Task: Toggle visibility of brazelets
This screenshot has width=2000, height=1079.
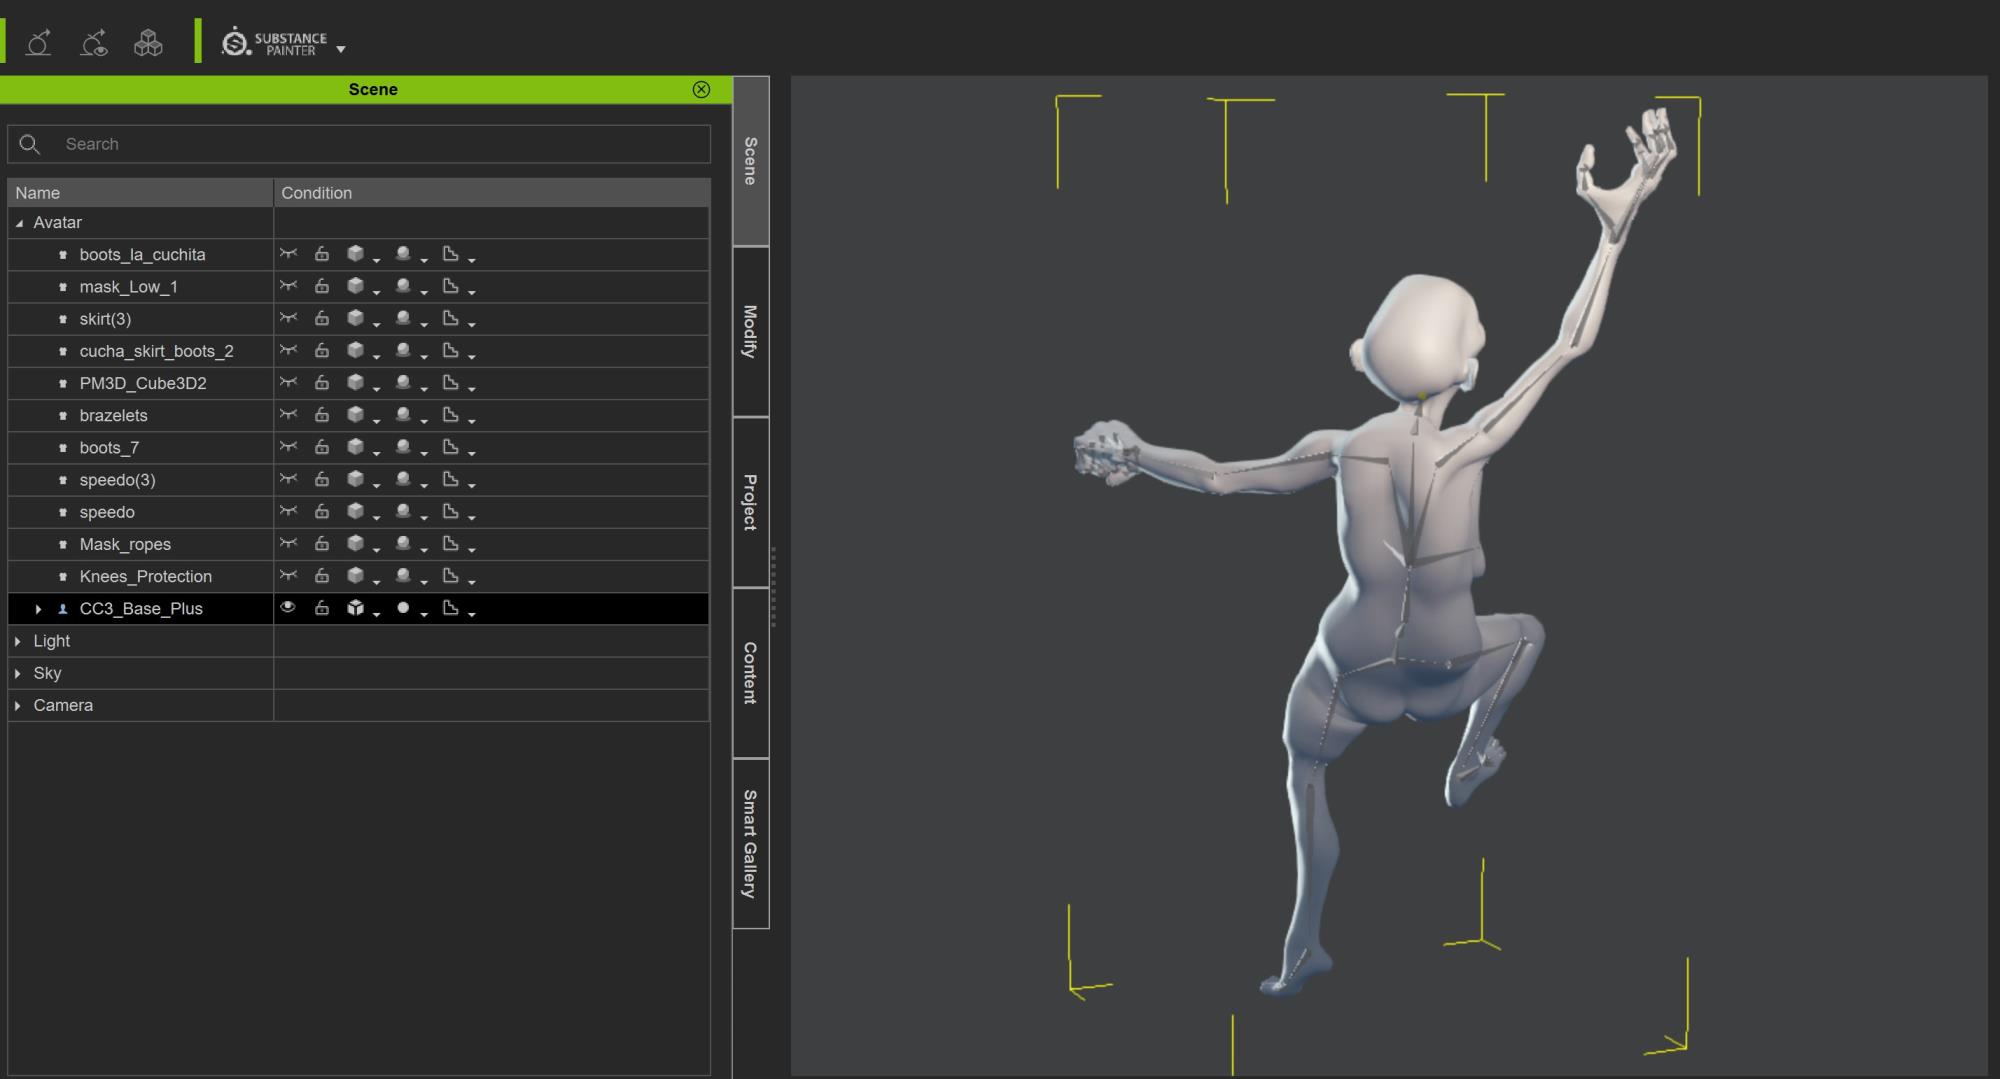Action: 288,414
